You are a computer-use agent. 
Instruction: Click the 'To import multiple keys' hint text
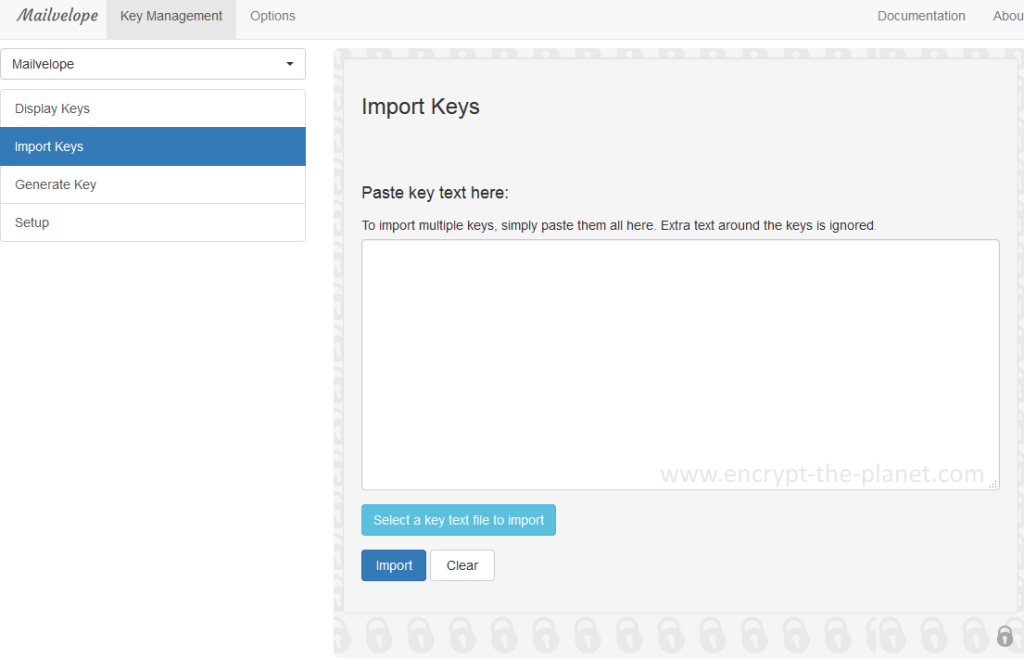619,225
